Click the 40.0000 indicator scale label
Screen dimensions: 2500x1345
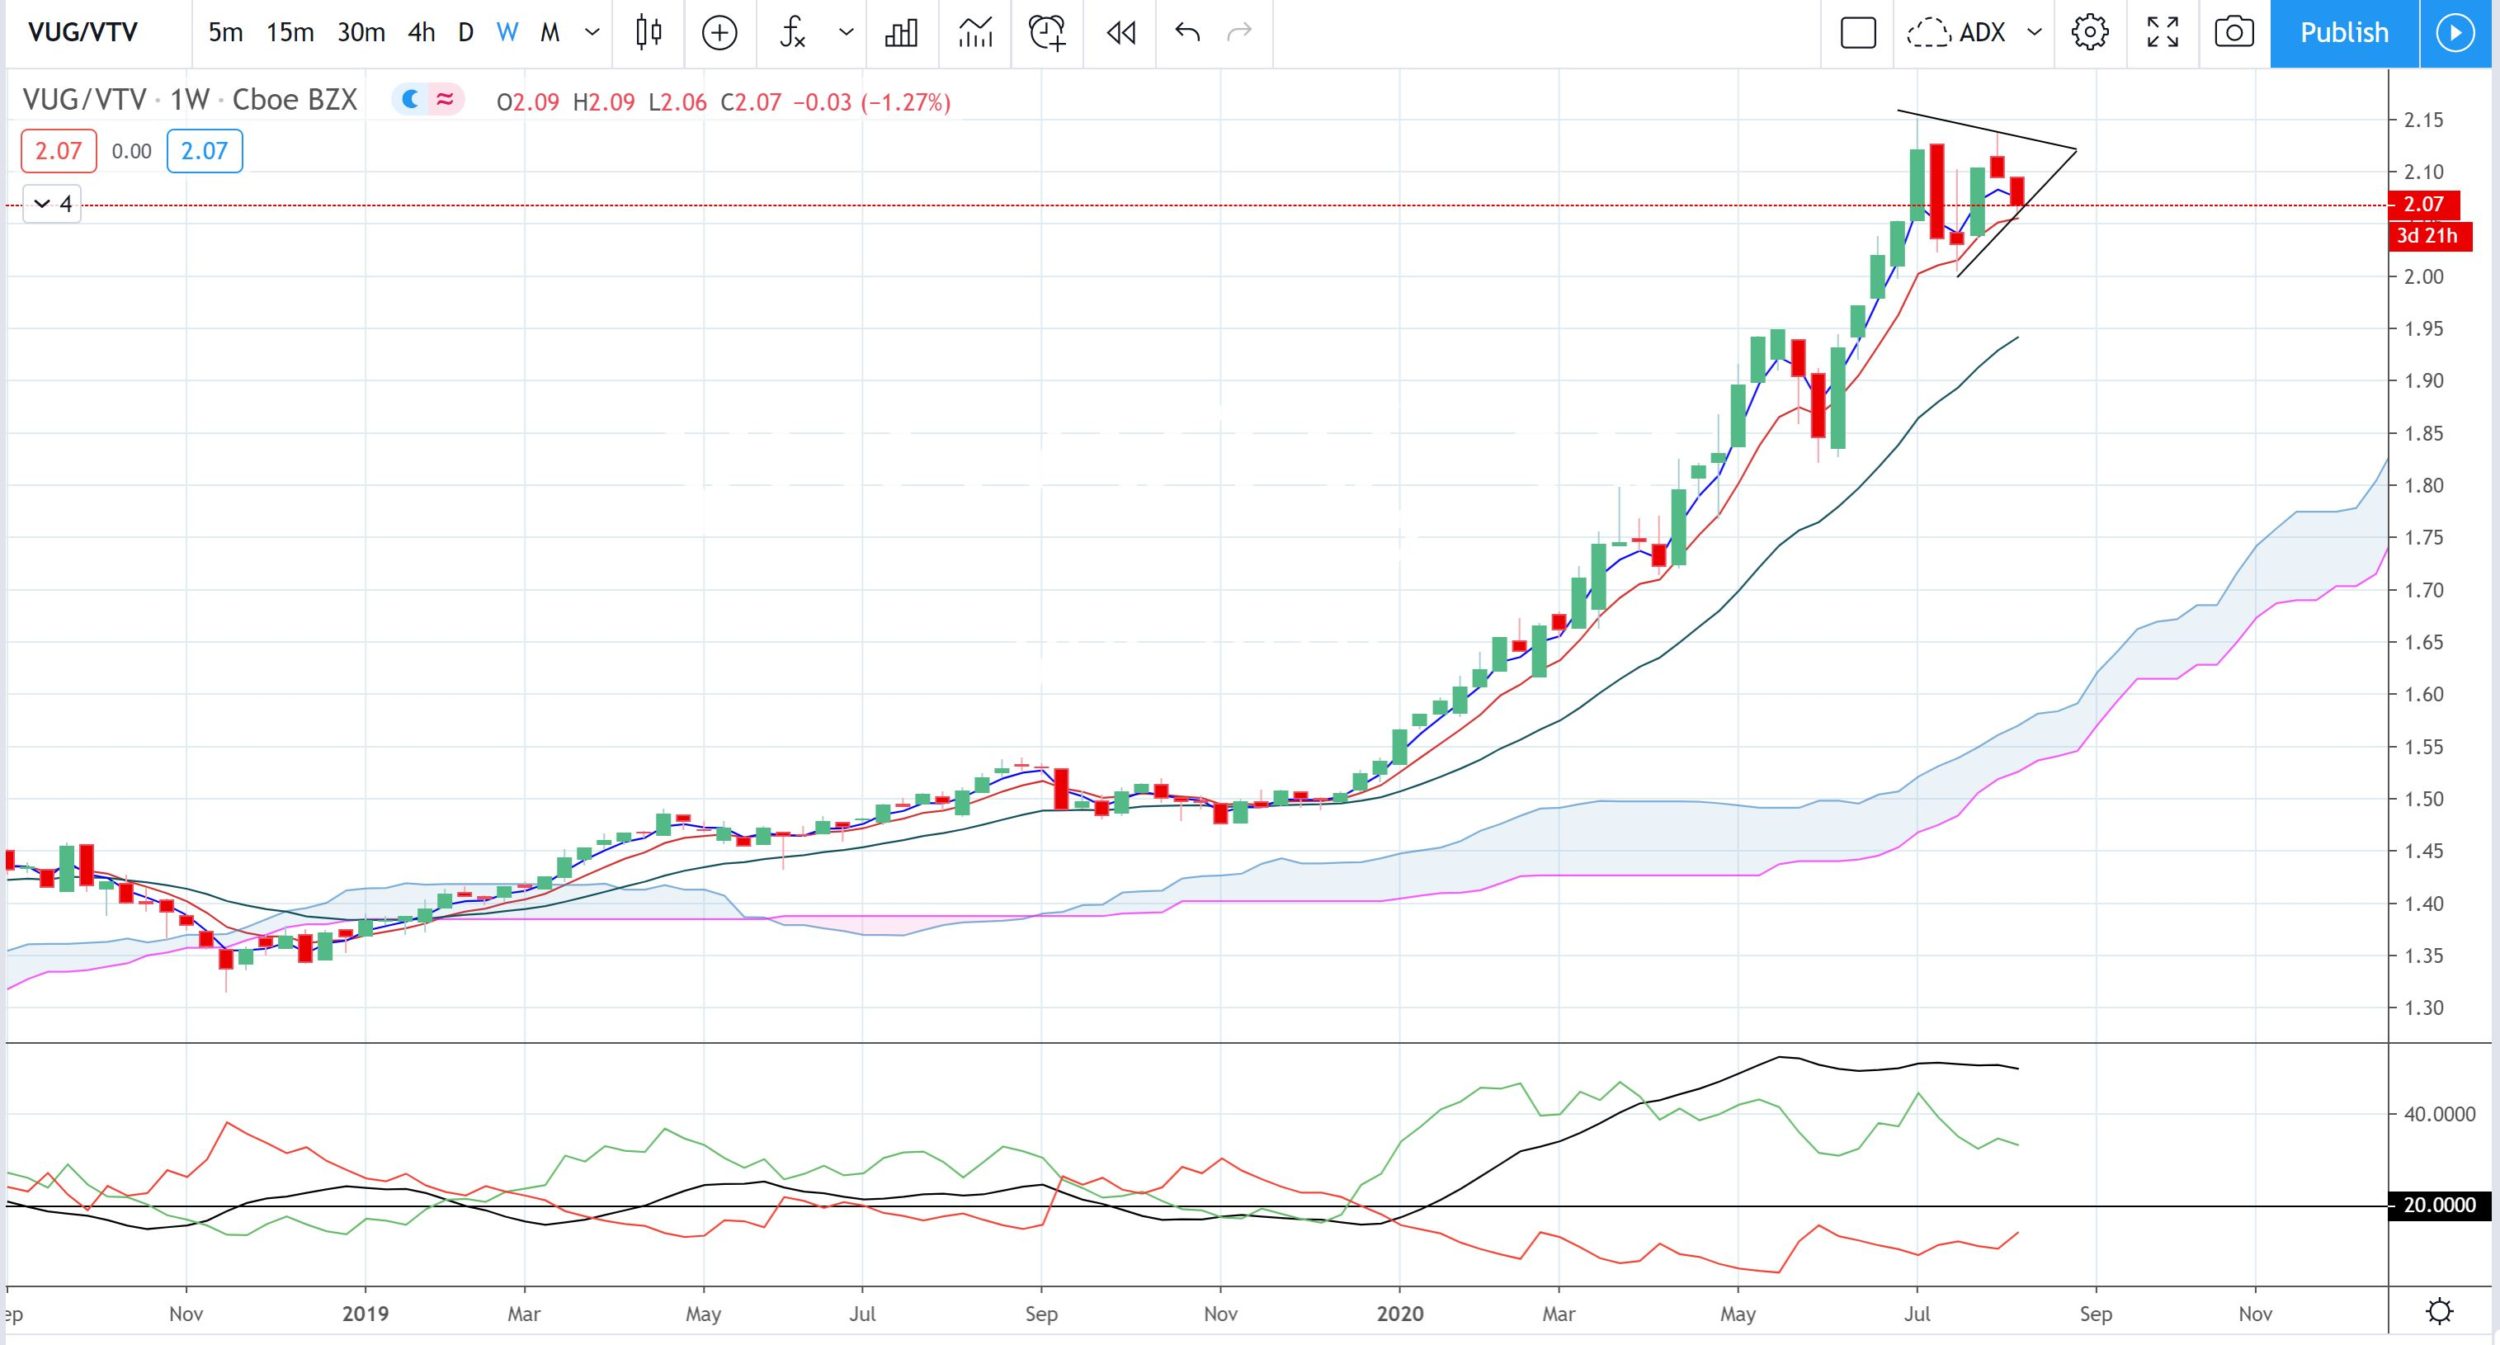pos(2440,1114)
